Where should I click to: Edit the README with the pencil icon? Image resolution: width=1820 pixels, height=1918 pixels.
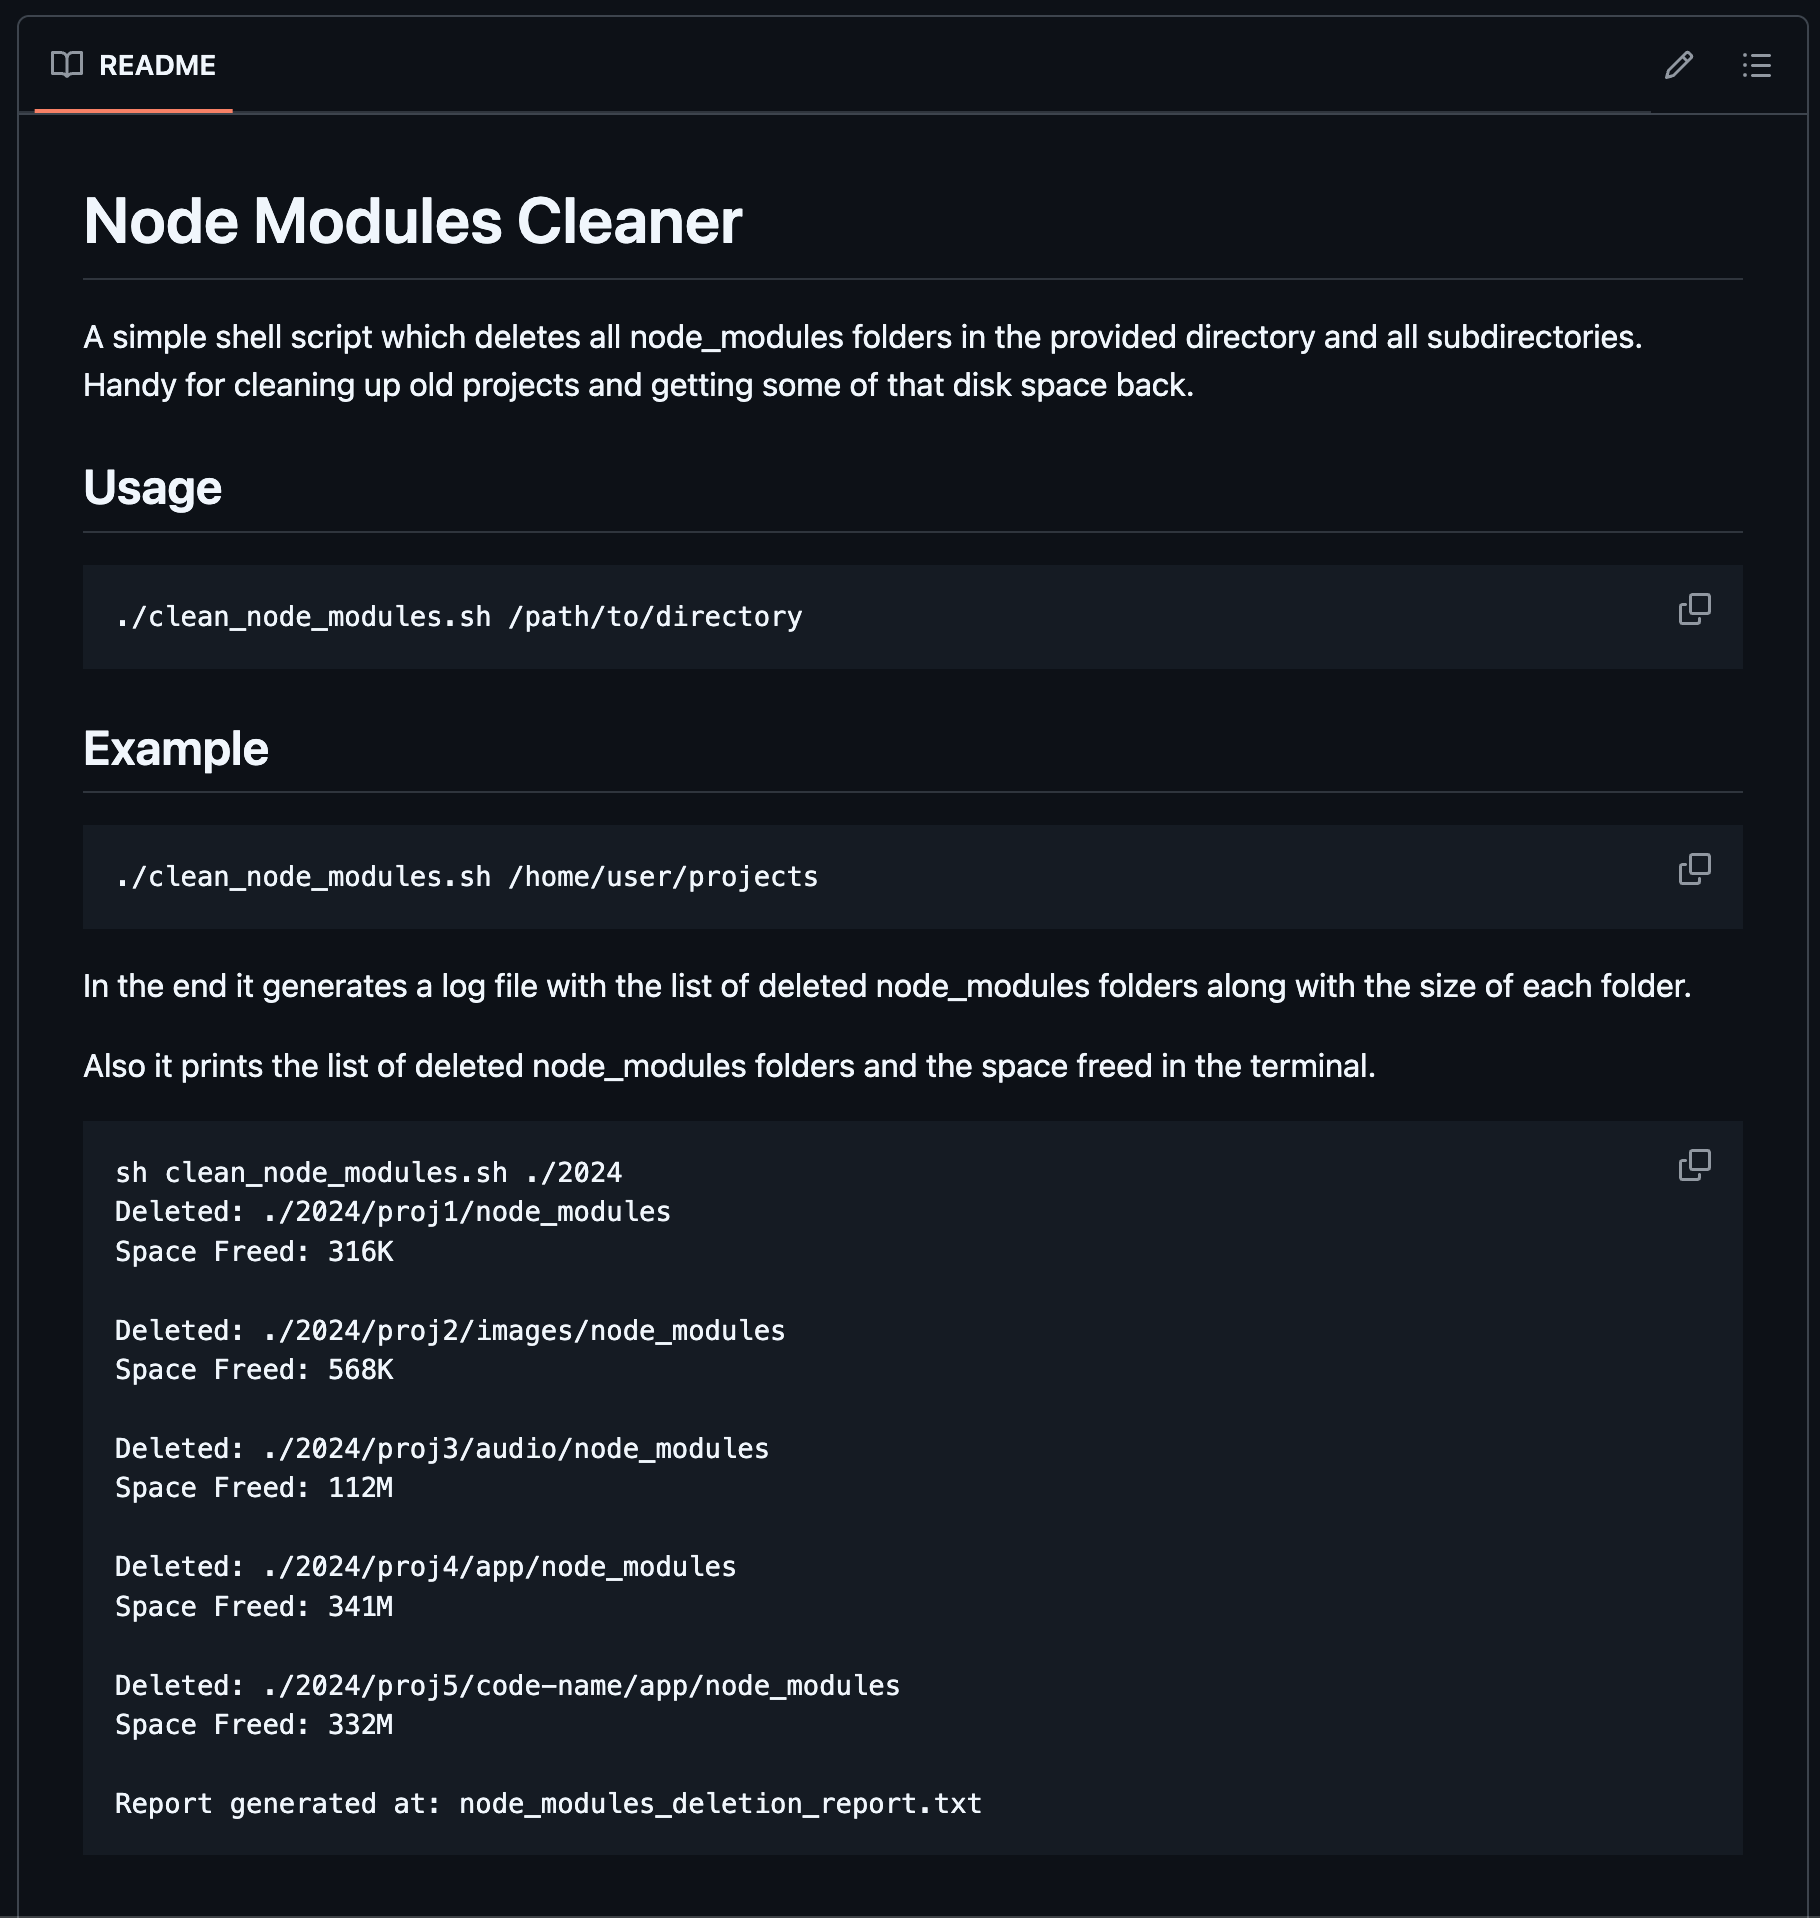(x=1679, y=65)
